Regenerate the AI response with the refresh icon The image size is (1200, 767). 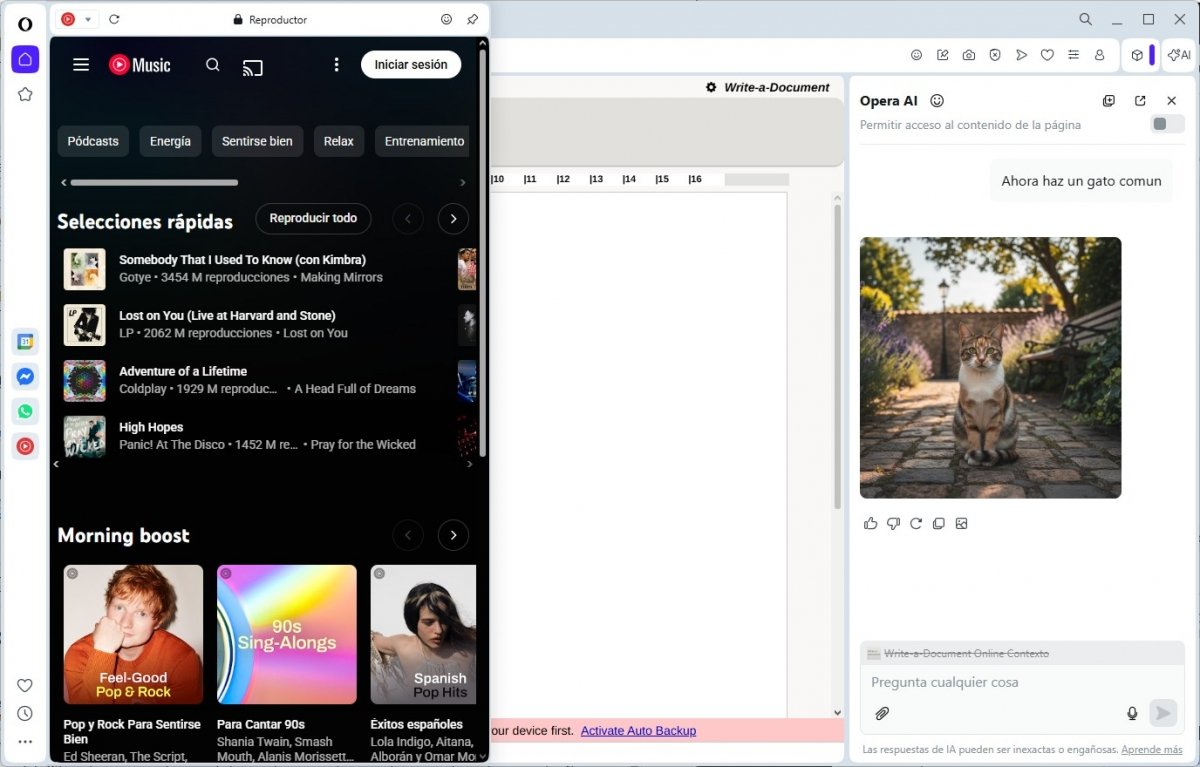tap(916, 523)
